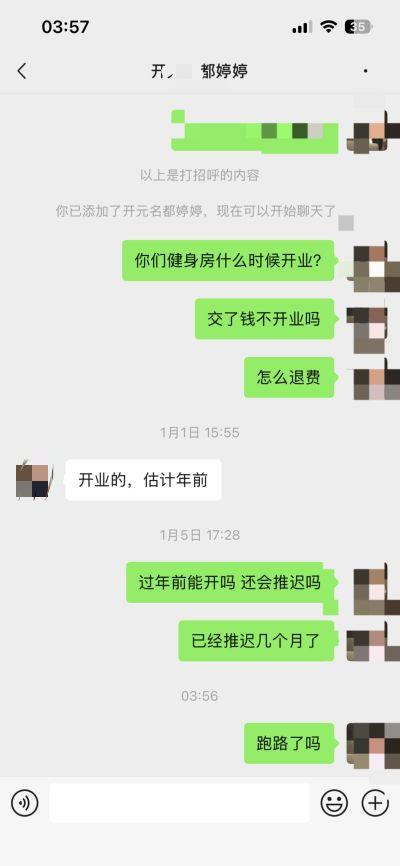This screenshot has height=866, width=400.
Task: Select the reply bubble 开业的,估计年前
Action: [x=143, y=480]
